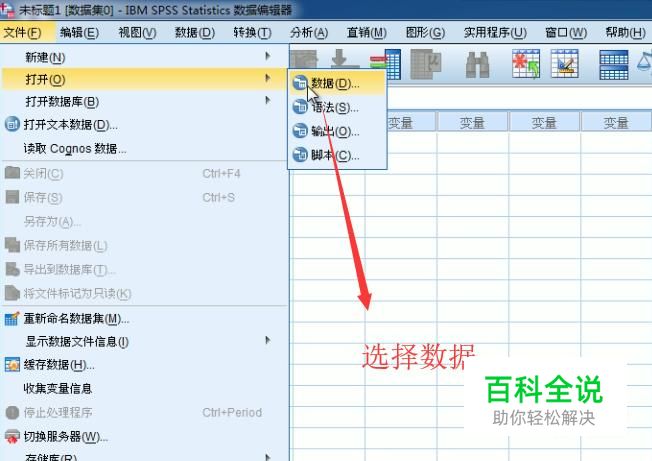Open the View menu (视图)
652x461 pixels.
pyautogui.click(x=137, y=32)
